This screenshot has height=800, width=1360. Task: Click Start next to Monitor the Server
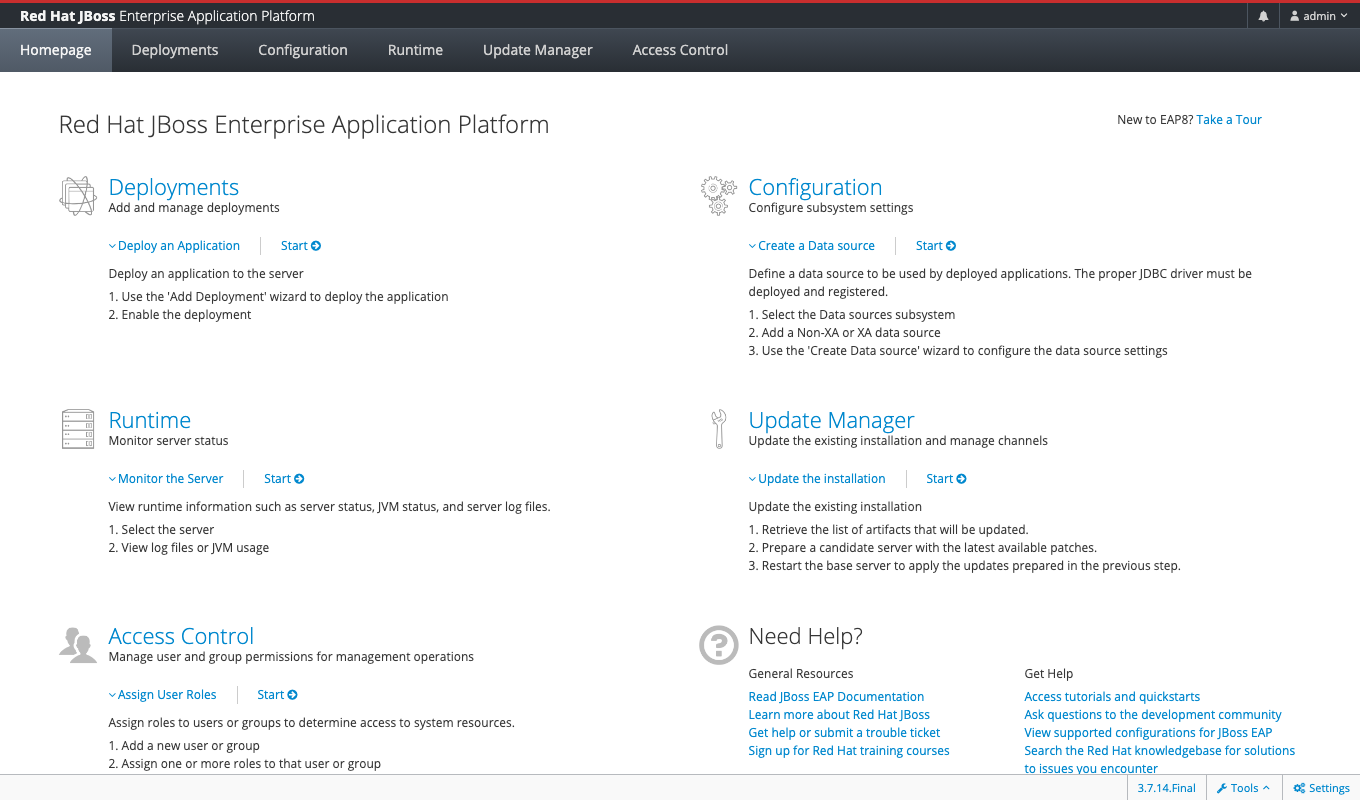pos(284,479)
